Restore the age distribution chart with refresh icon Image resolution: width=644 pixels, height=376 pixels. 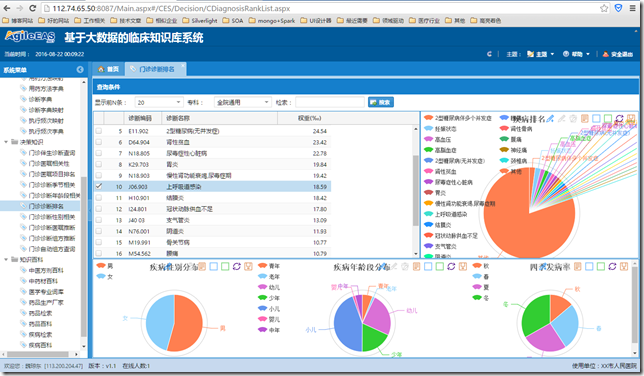[x=451, y=267]
